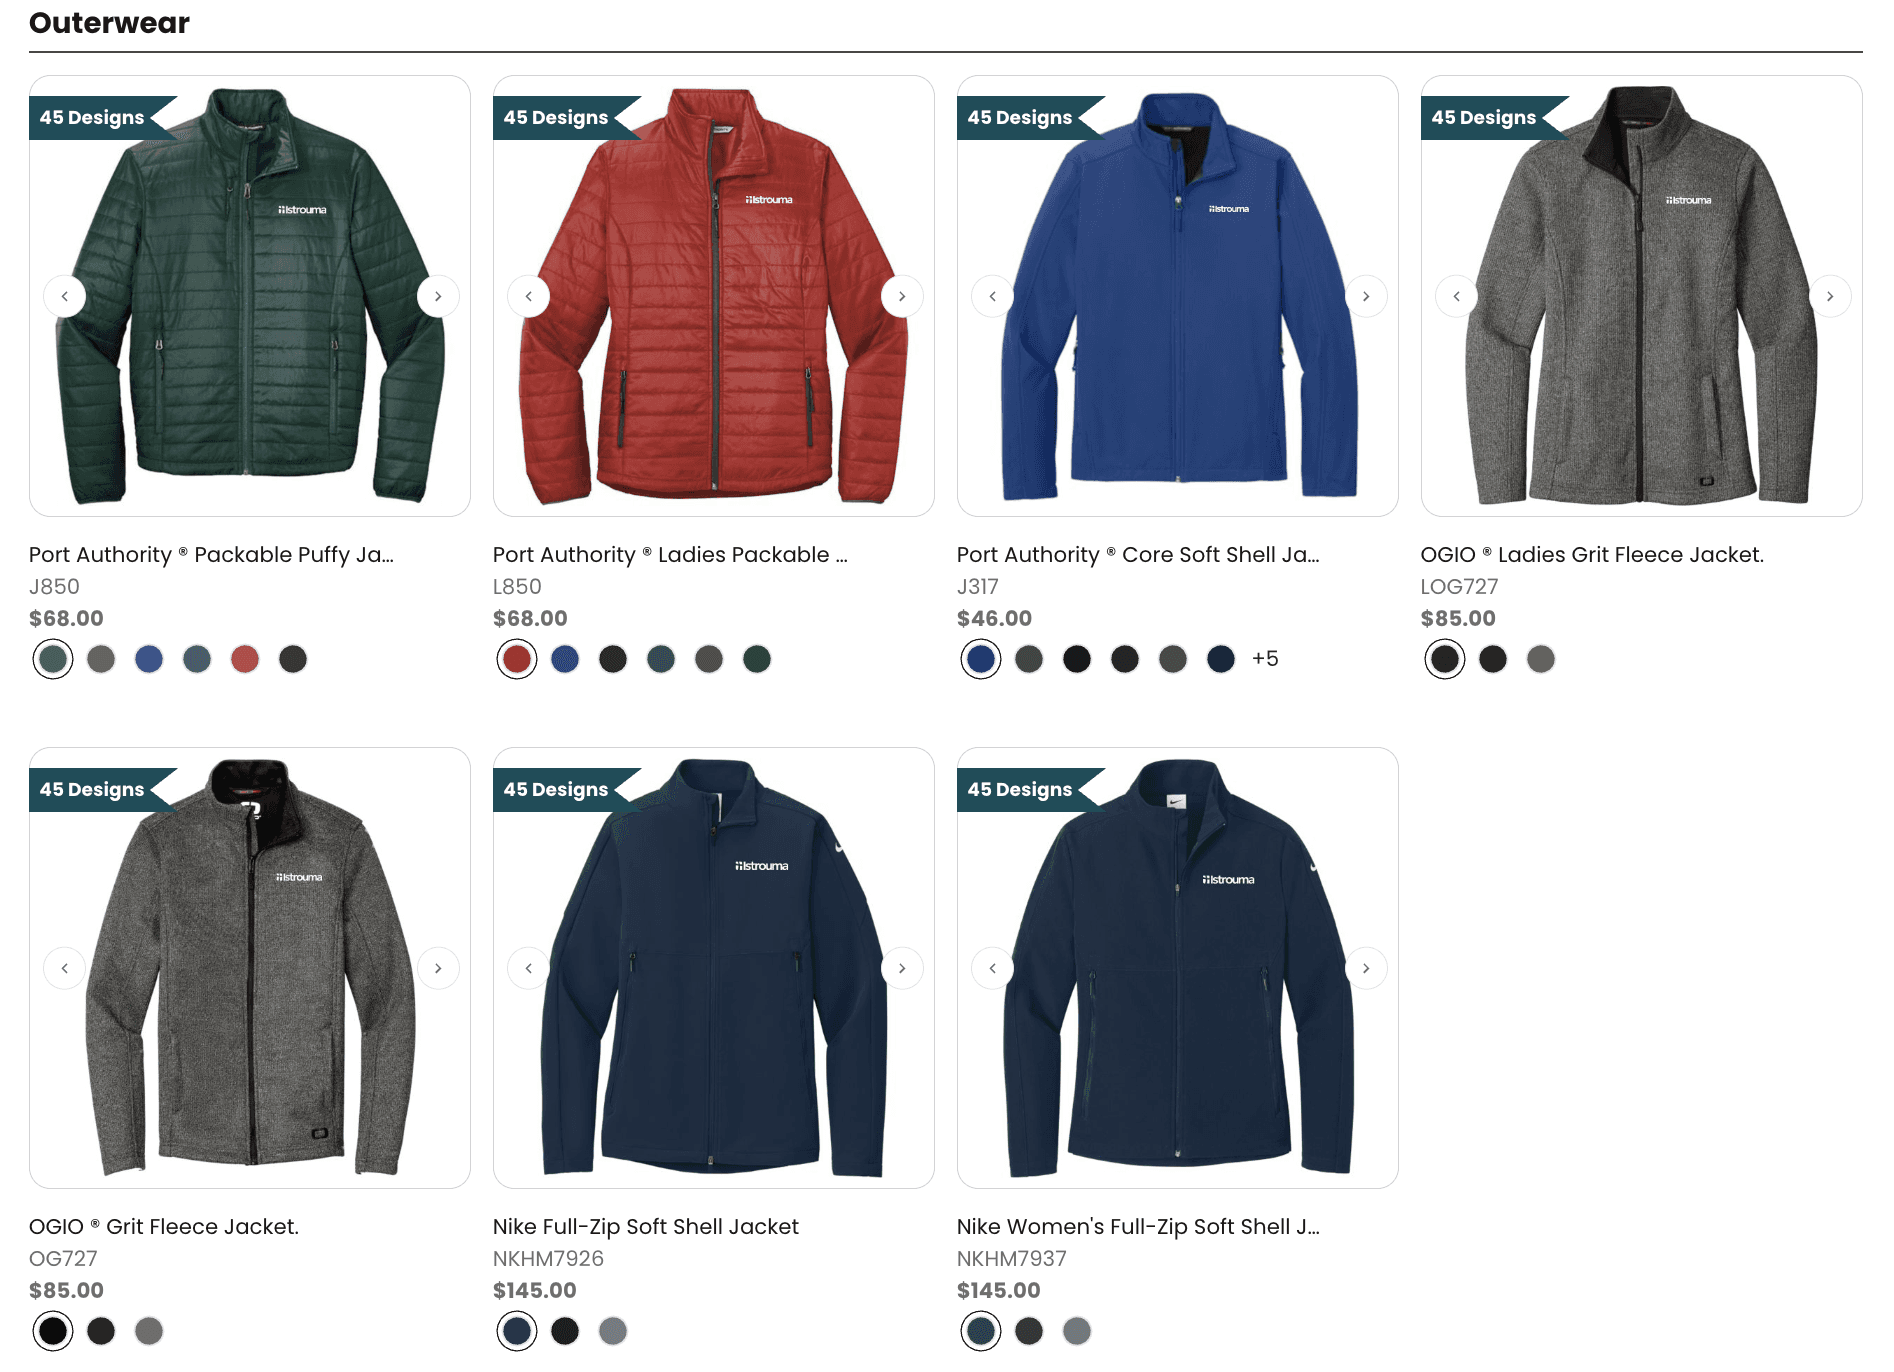The image size is (1894, 1372).
Task: Pick the grey swatch for LOG727 fleece
Action: pyautogui.click(x=1541, y=659)
